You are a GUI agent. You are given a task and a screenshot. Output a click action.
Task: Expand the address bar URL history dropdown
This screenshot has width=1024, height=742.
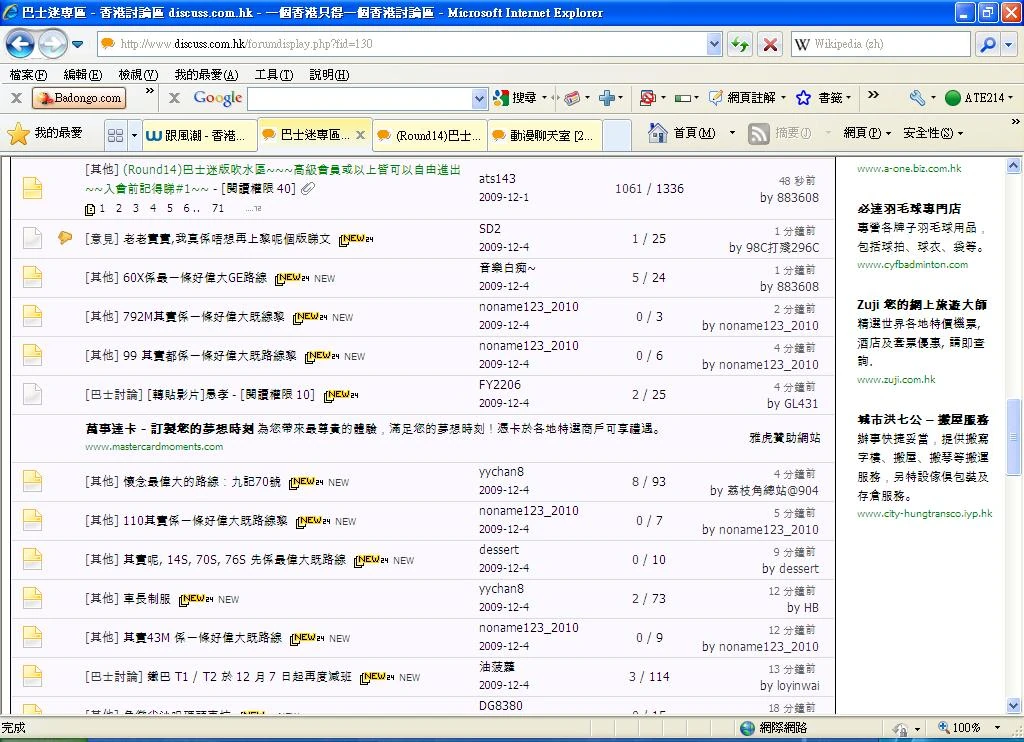714,44
